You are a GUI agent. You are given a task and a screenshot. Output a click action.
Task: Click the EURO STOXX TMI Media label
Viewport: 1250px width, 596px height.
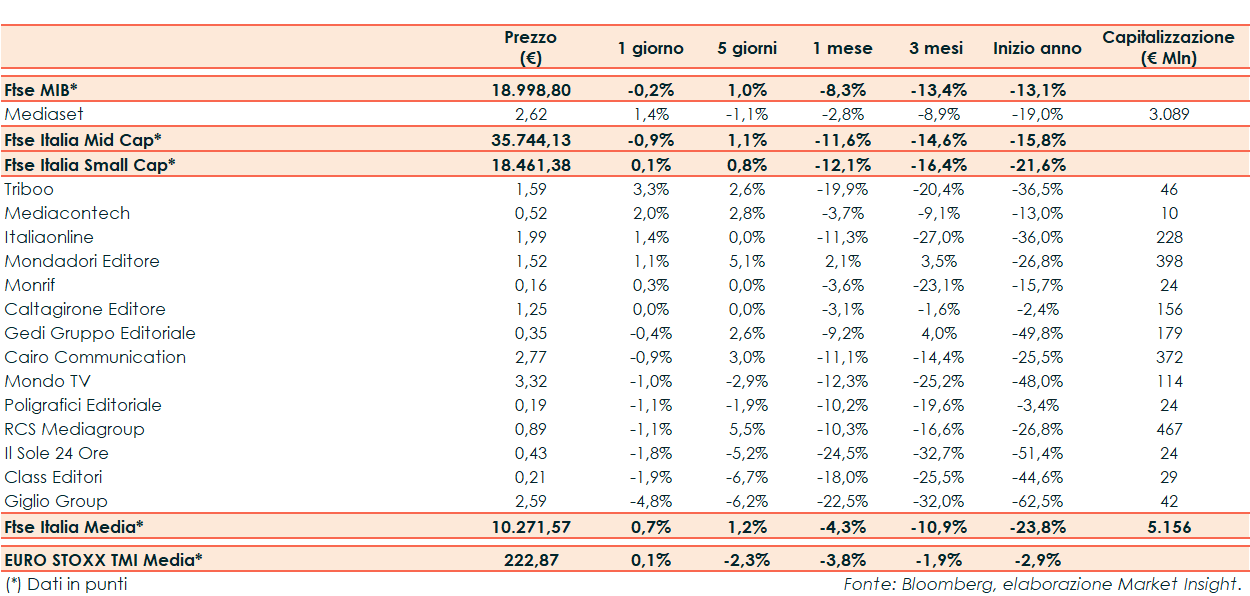tap(103, 560)
